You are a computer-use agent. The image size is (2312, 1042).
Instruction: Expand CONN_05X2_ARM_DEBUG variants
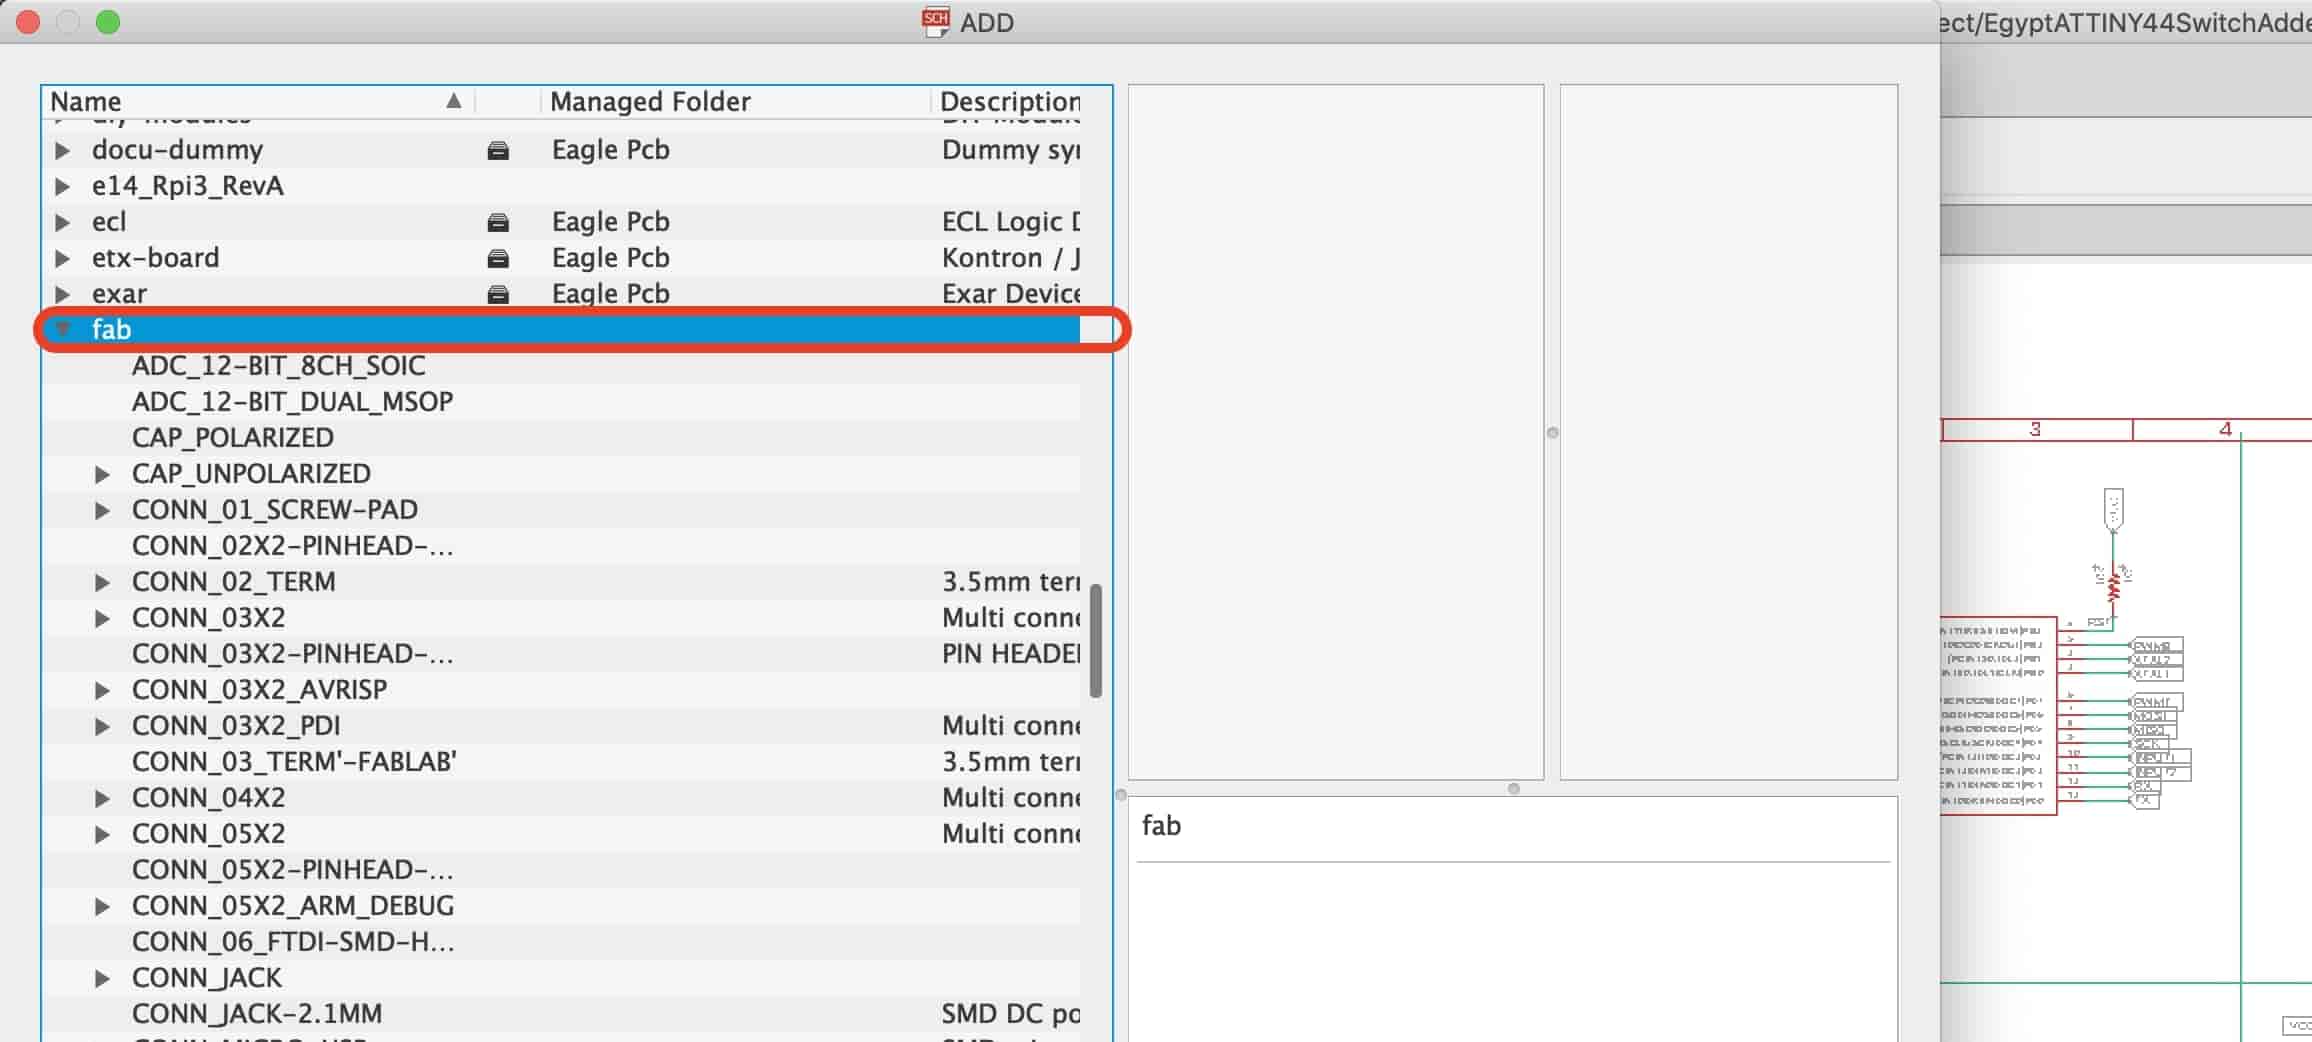click(x=102, y=906)
